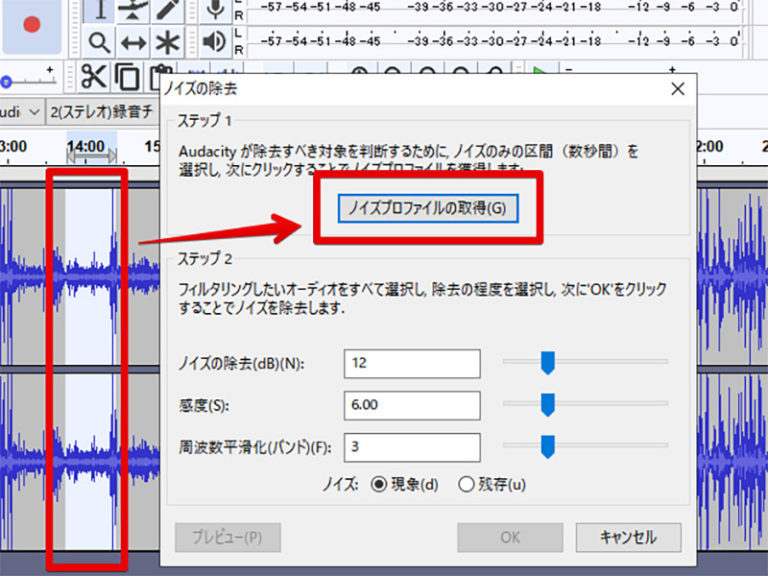Click the ノイズの除去(dB) slider handle

[548, 363]
